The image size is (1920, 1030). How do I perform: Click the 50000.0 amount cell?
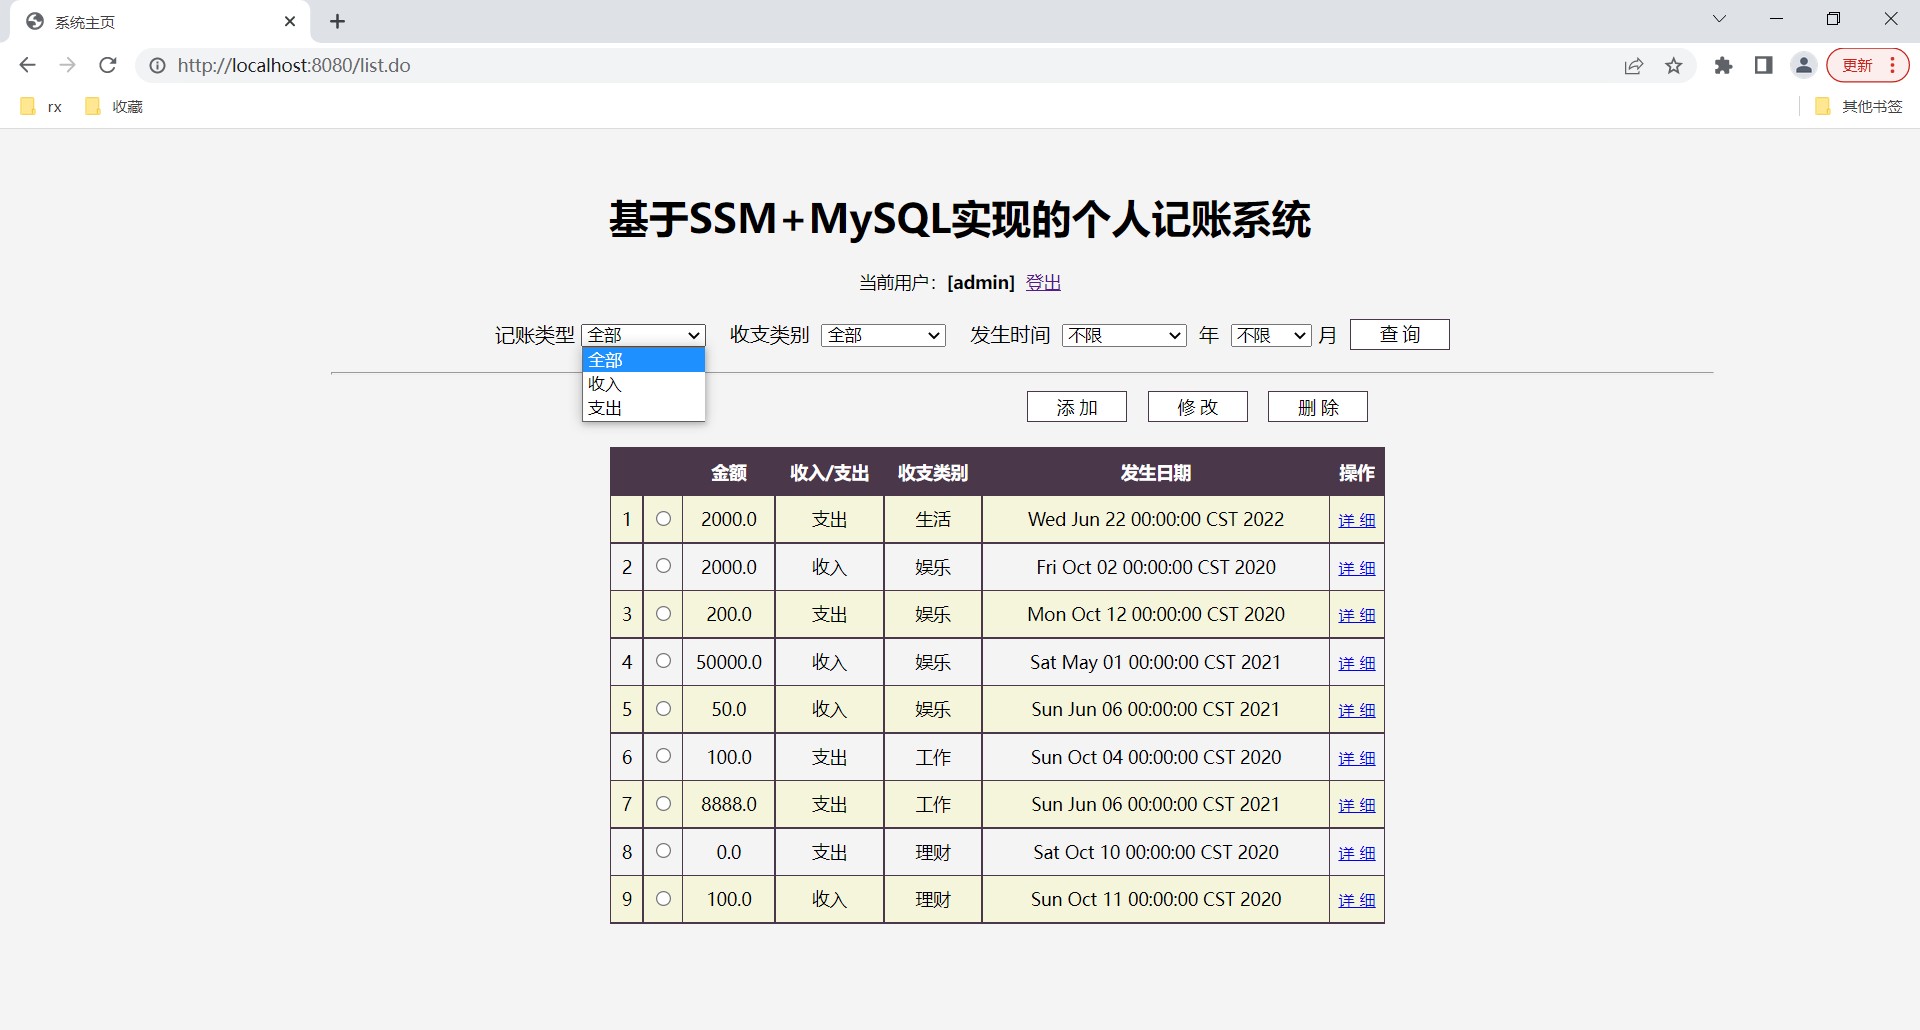[x=729, y=662]
